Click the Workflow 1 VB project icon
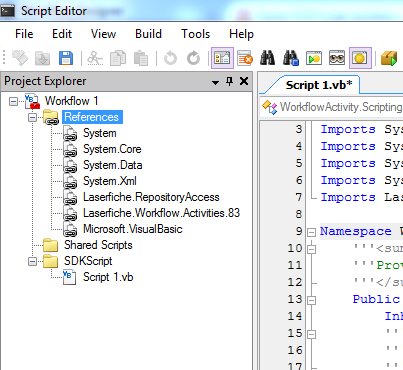This screenshot has height=370, width=403. [x=32, y=101]
